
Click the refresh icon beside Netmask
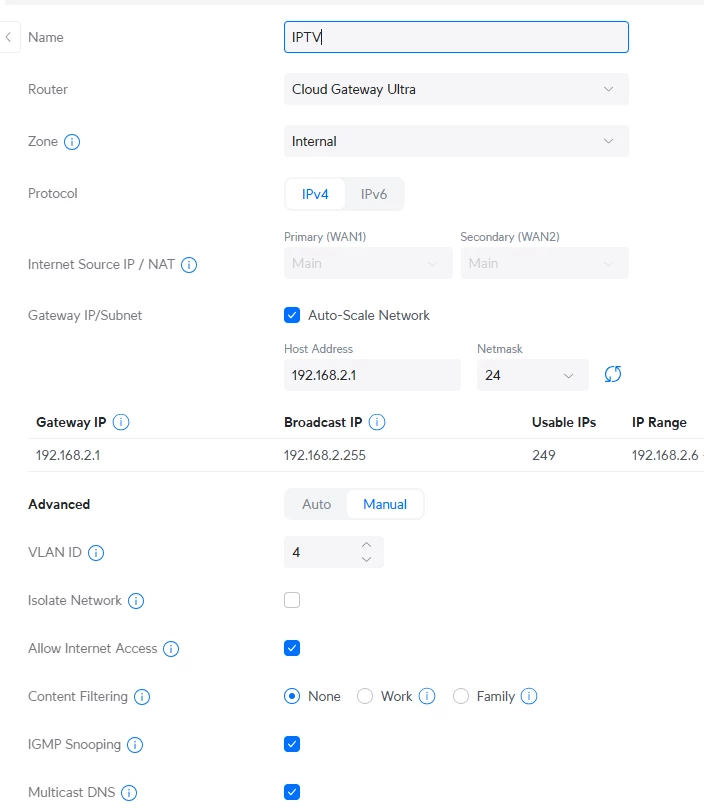613,375
